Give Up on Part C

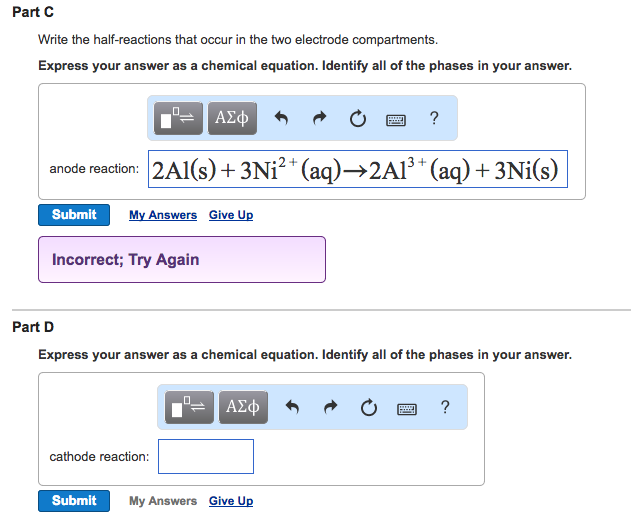(x=231, y=215)
